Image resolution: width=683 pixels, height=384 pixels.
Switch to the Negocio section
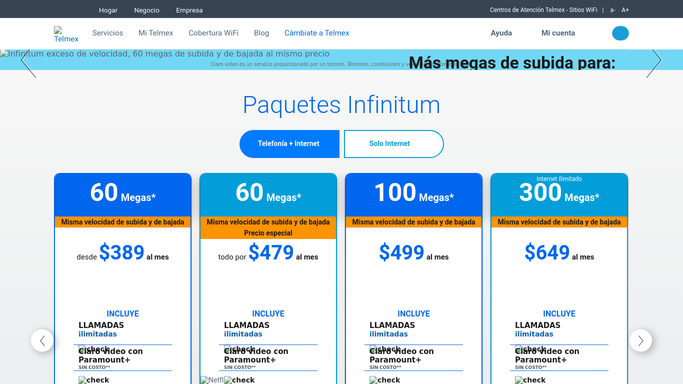click(146, 10)
